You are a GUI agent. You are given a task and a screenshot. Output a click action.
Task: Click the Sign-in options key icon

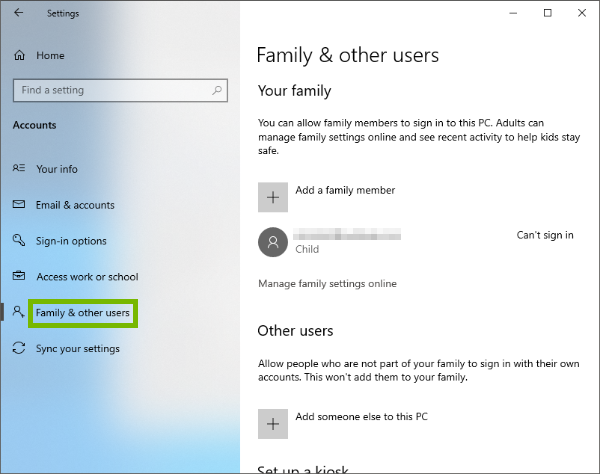tap(19, 240)
